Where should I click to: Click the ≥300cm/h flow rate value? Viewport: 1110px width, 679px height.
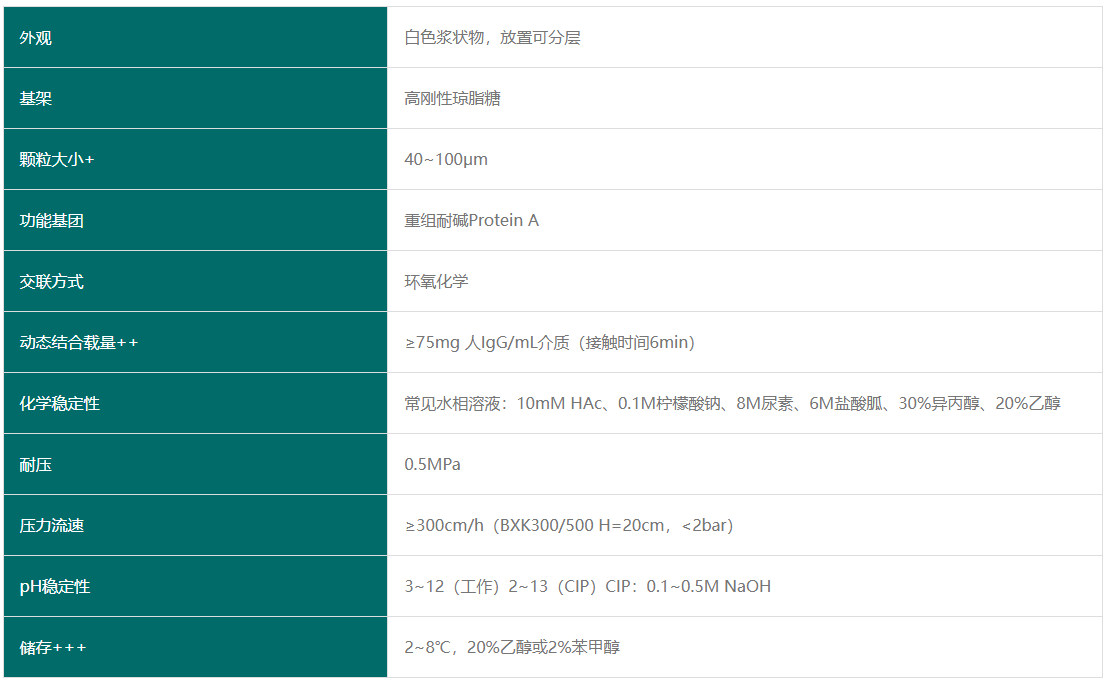click(x=568, y=526)
